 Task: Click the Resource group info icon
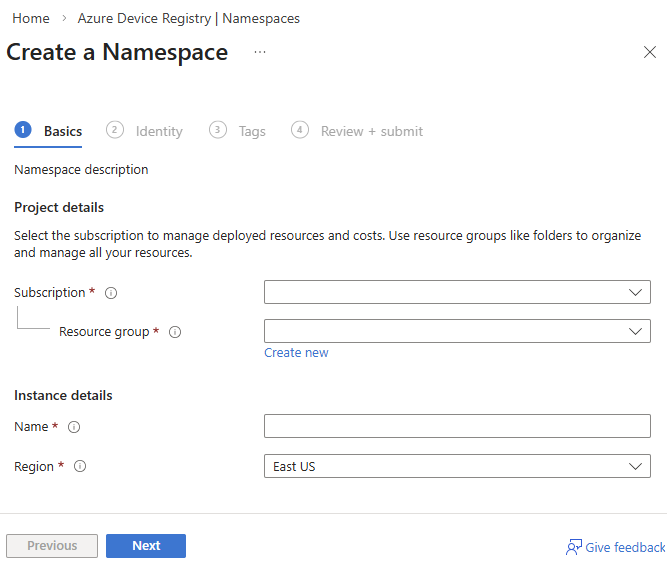[x=175, y=332]
